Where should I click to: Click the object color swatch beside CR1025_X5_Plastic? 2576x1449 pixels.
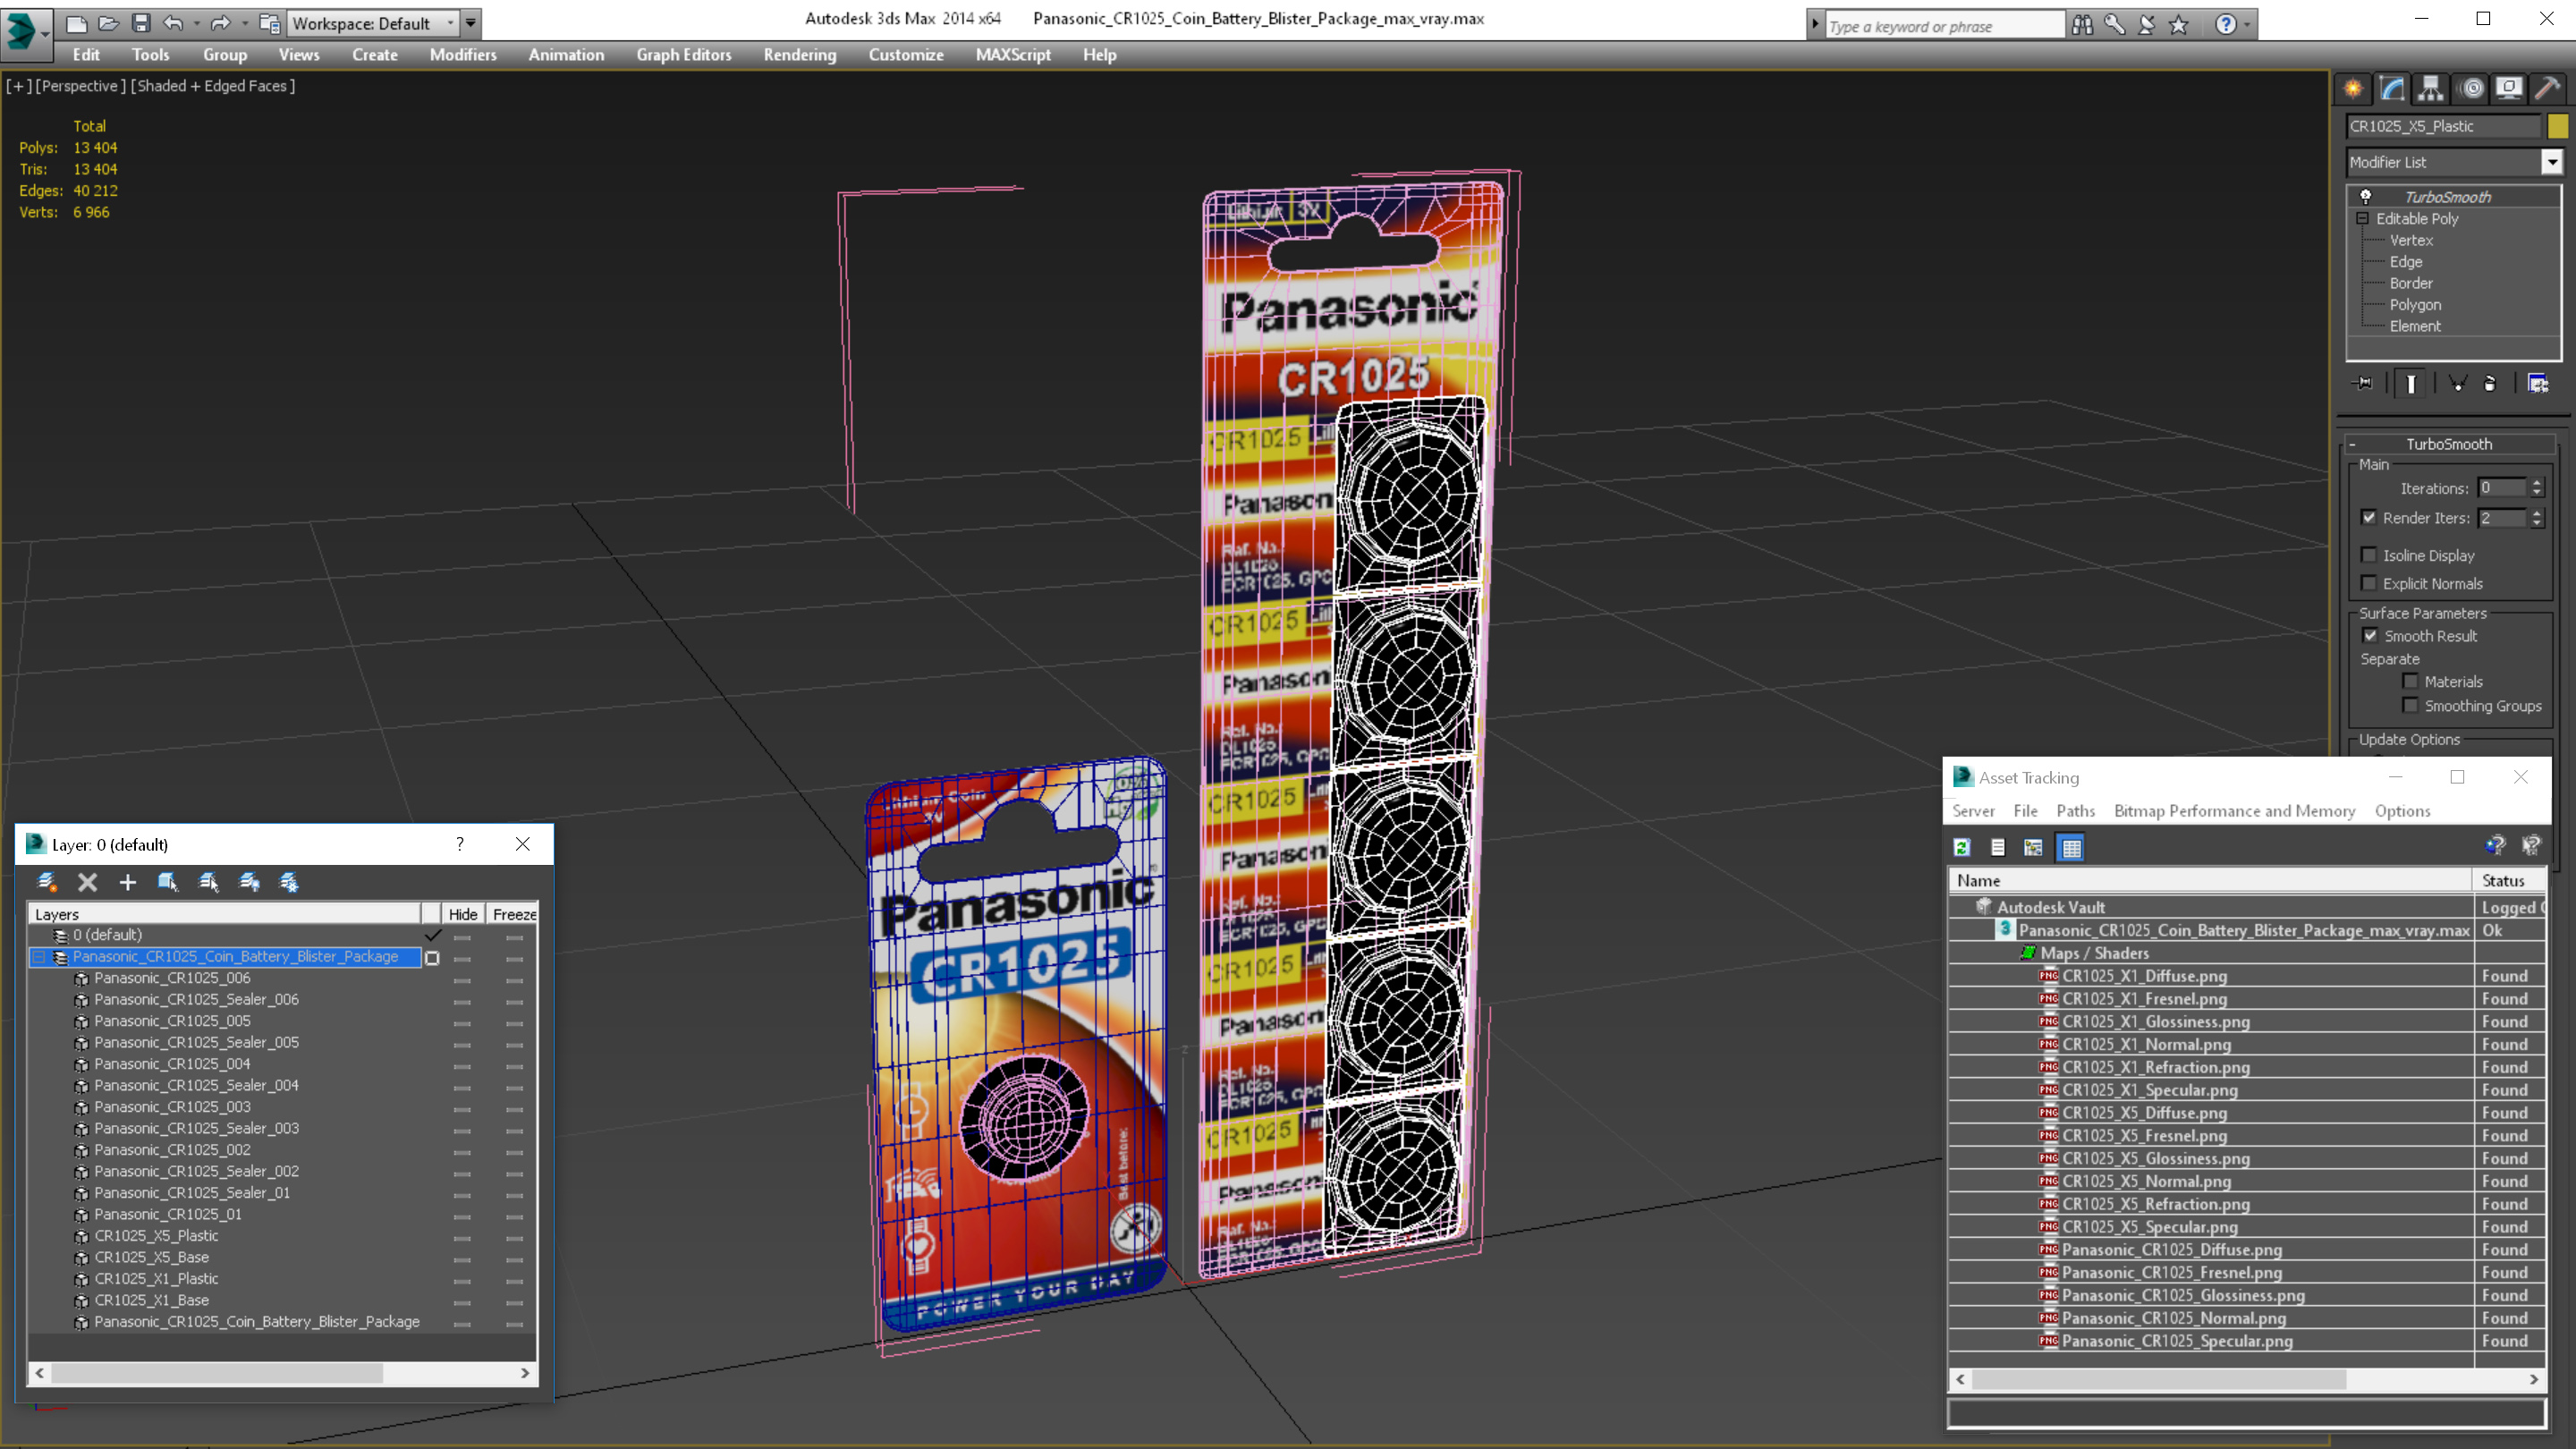pyautogui.click(x=2557, y=126)
